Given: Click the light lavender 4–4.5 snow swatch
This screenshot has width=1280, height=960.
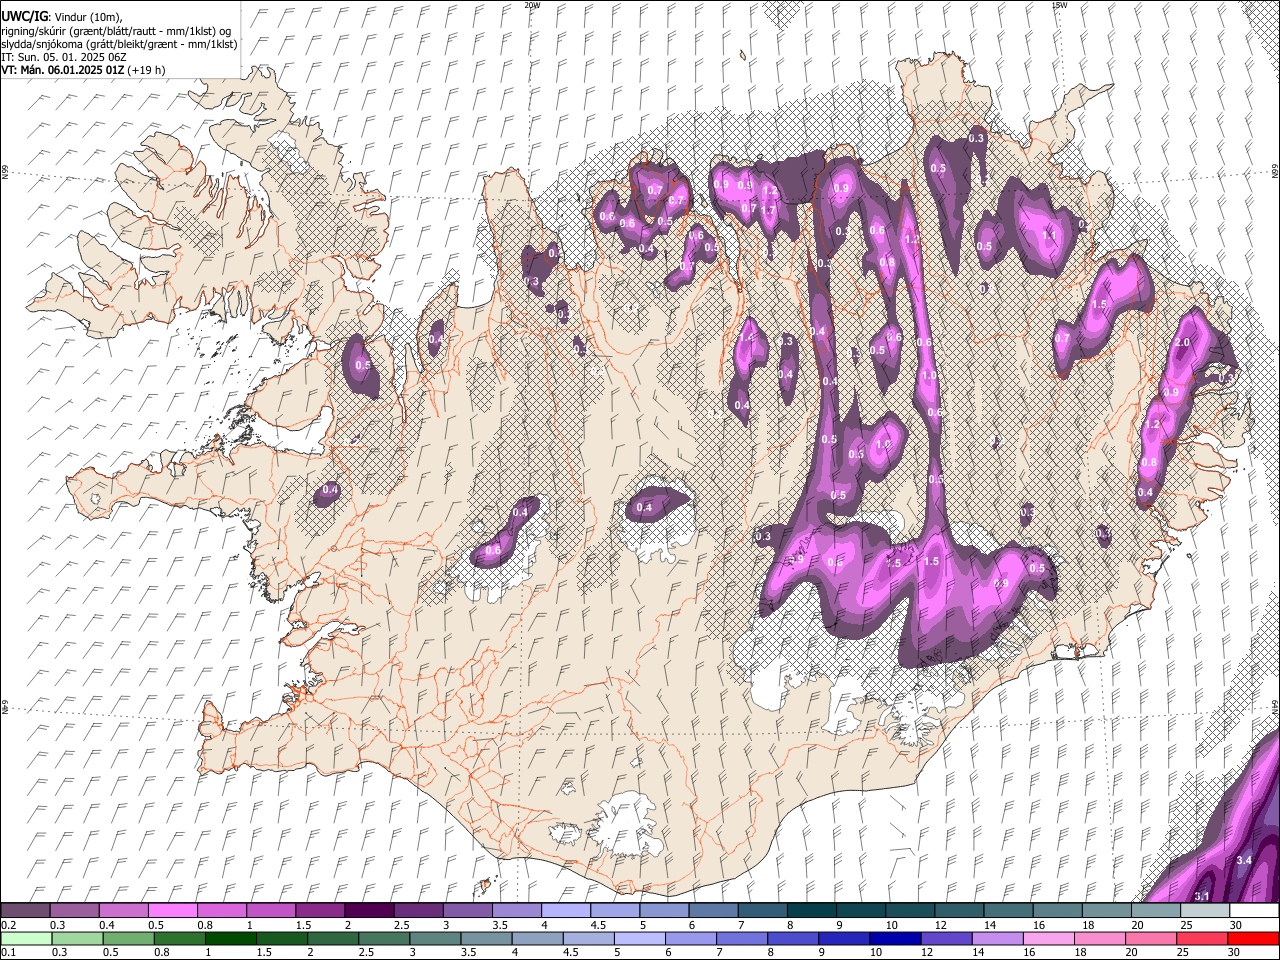Looking at the screenshot, I should (566, 911).
